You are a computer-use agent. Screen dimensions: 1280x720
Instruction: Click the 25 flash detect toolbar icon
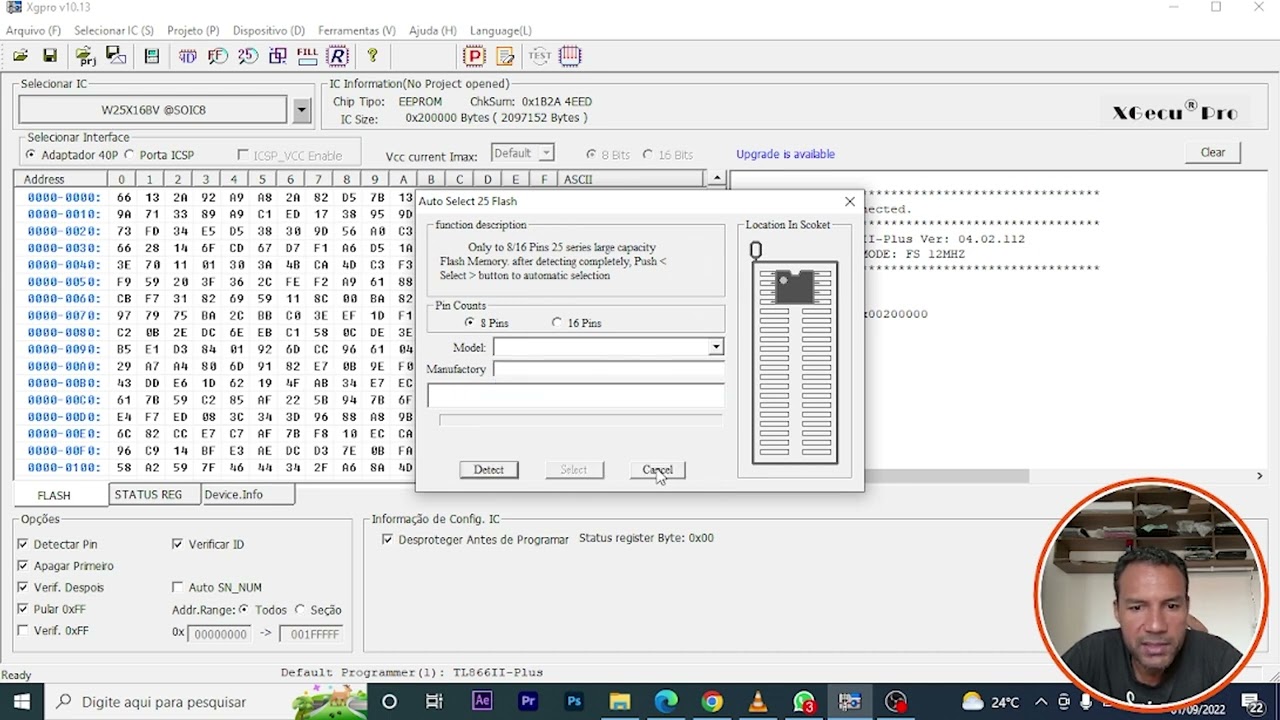pos(247,56)
